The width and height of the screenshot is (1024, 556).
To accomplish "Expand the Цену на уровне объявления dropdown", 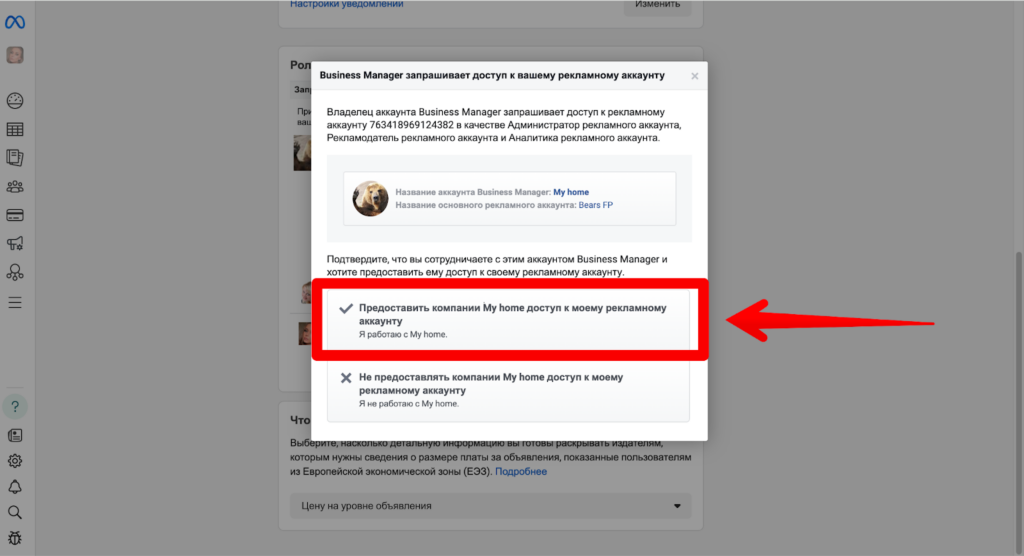I will (490, 506).
